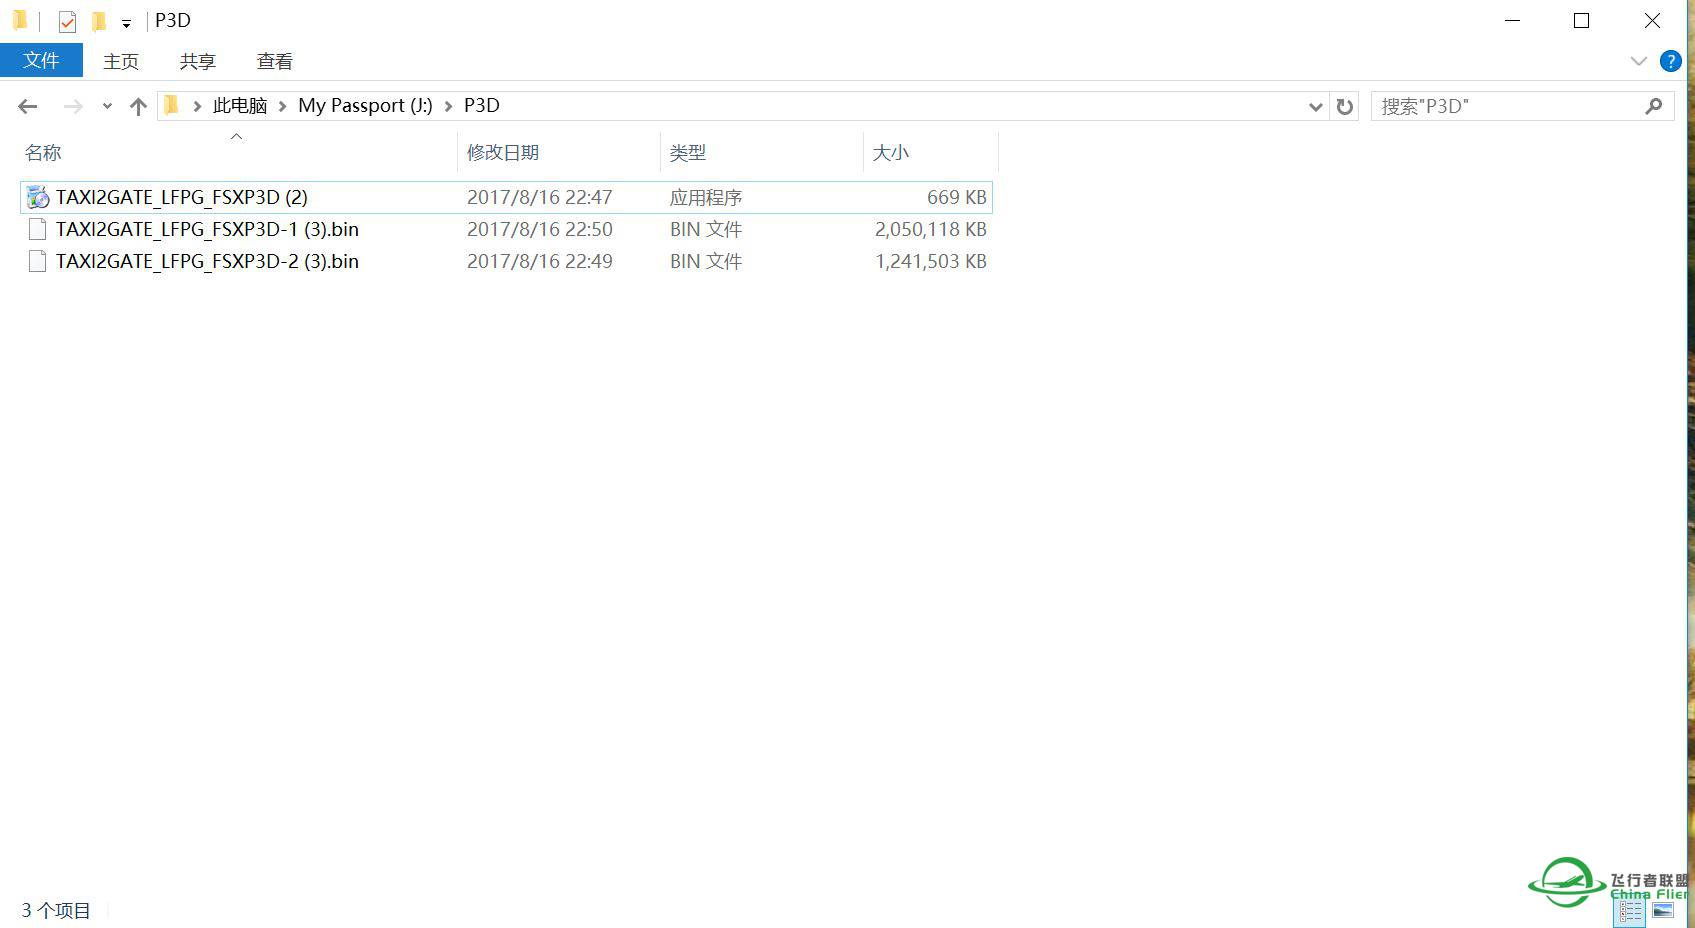Click the Back navigation arrow
The image size is (1695, 928).
pos(27,105)
